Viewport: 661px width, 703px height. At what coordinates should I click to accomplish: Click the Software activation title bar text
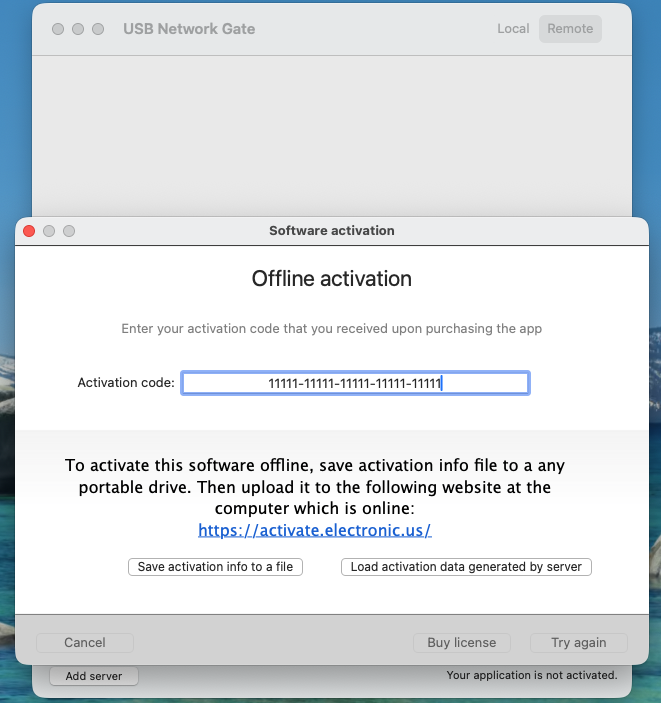pos(331,230)
